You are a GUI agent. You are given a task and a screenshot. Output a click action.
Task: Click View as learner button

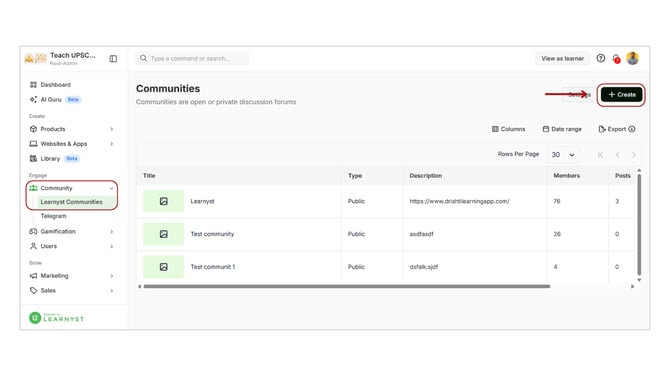562,59
